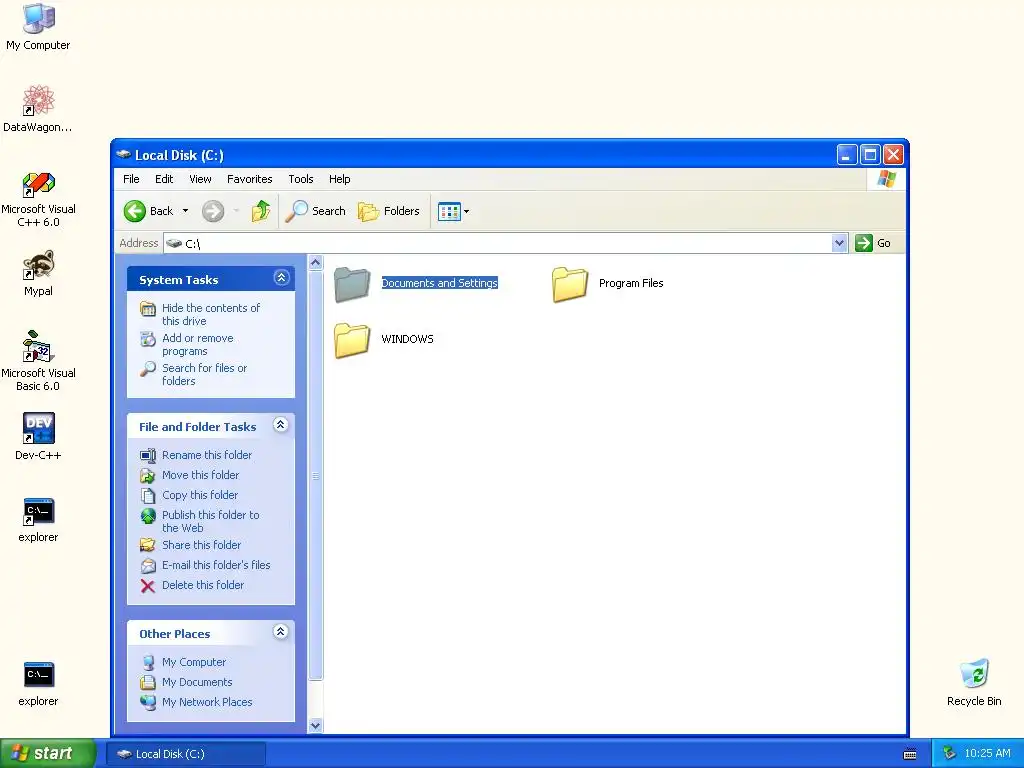Click the Local Disk title bar drive icon
Viewport: 1024px width, 768px height.
123,155
